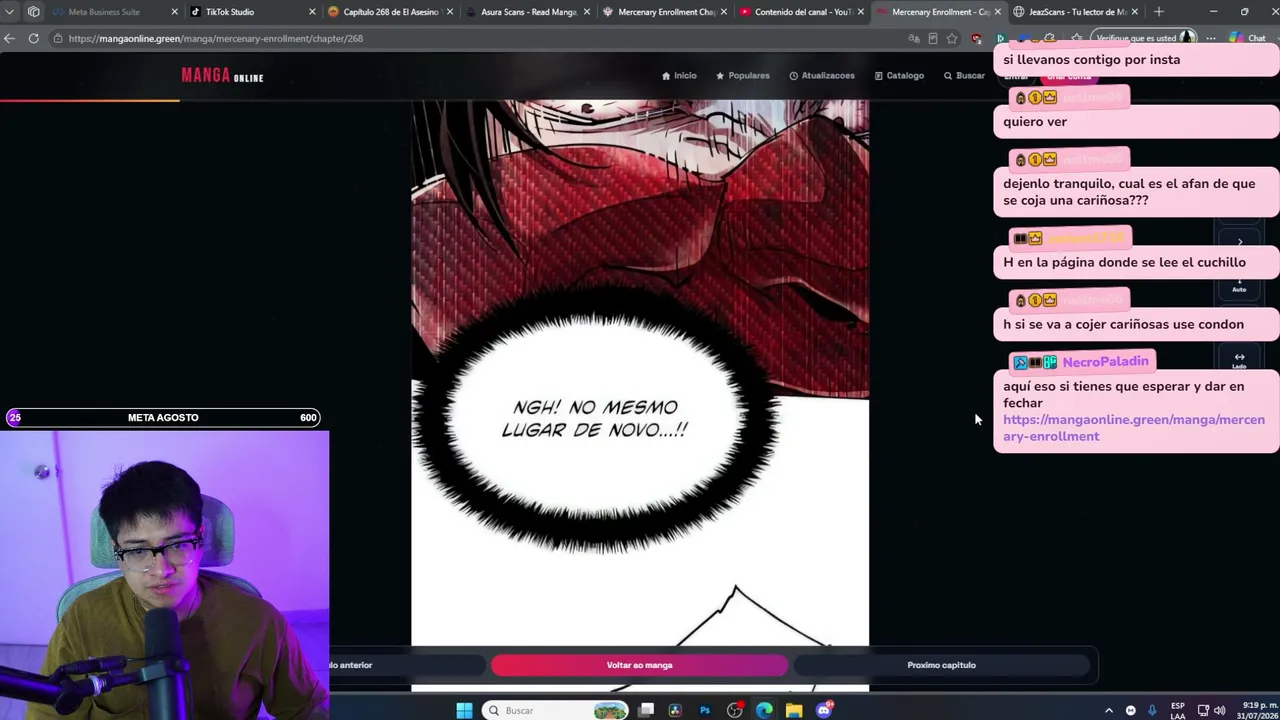Screen dimensions: 1280x720
Task: Go to the Inicio home page
Action: (x=679, y=76)
